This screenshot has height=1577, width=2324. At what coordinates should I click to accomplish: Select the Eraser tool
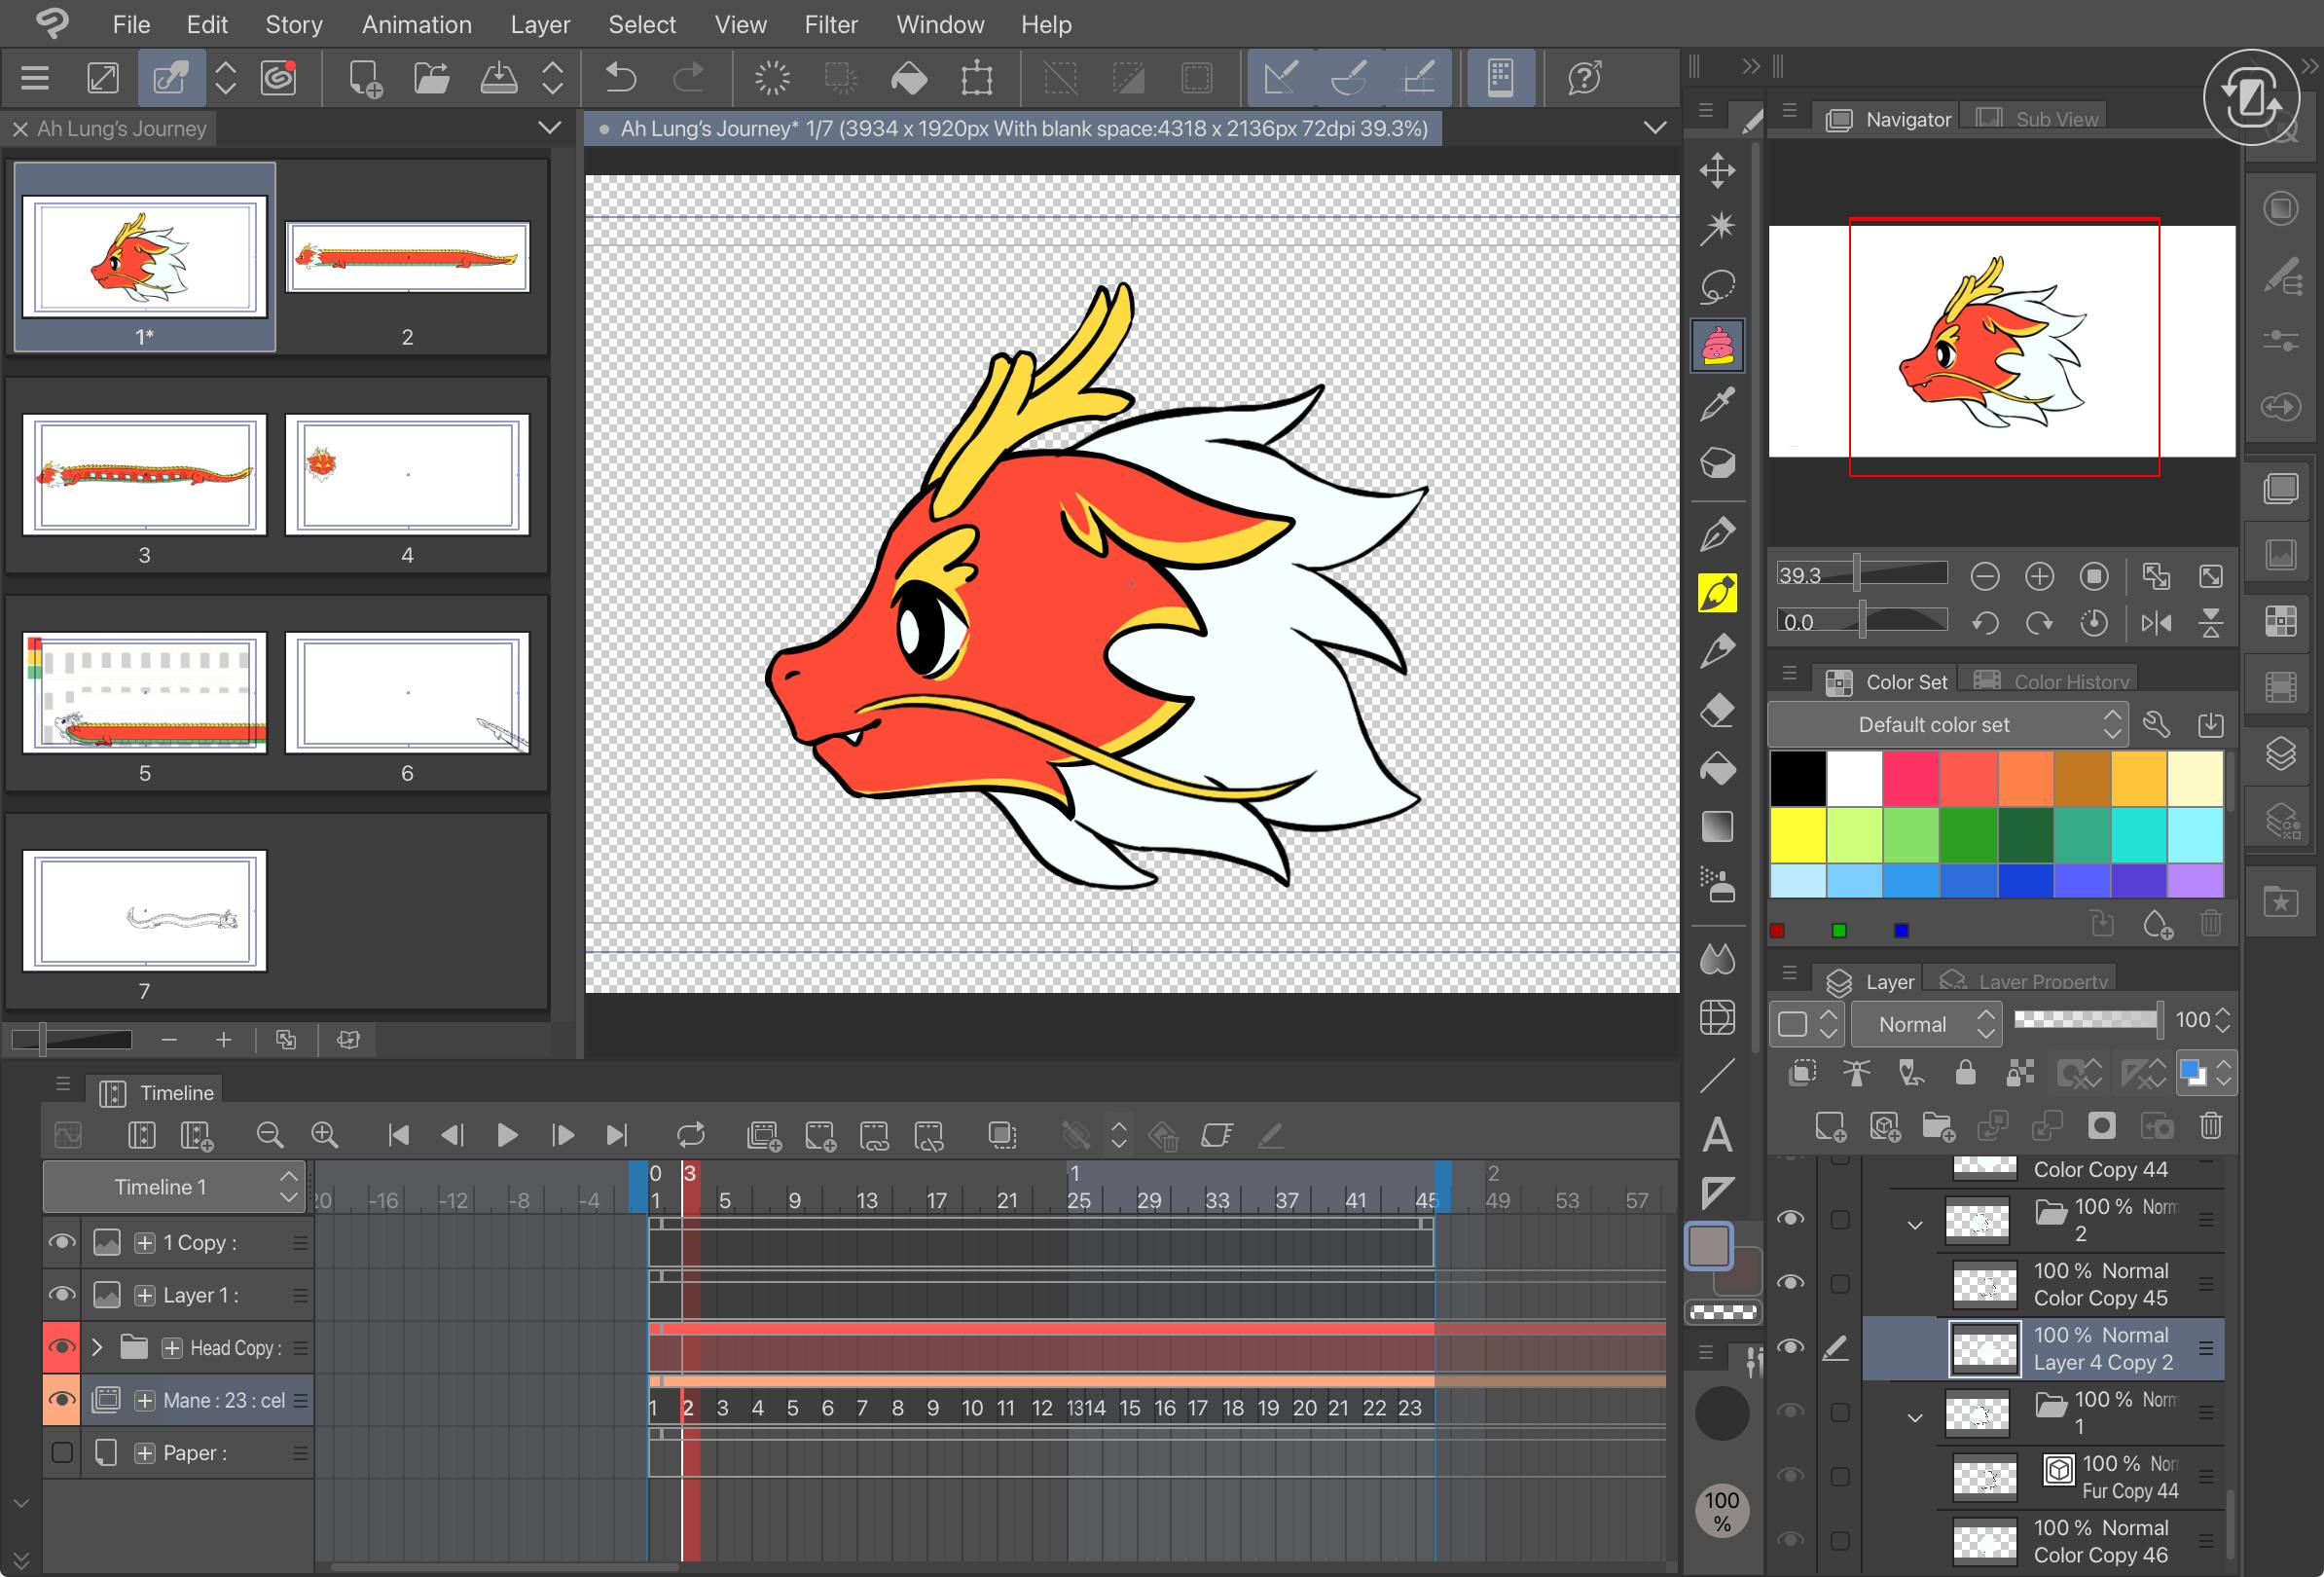tap(1717, 711)
